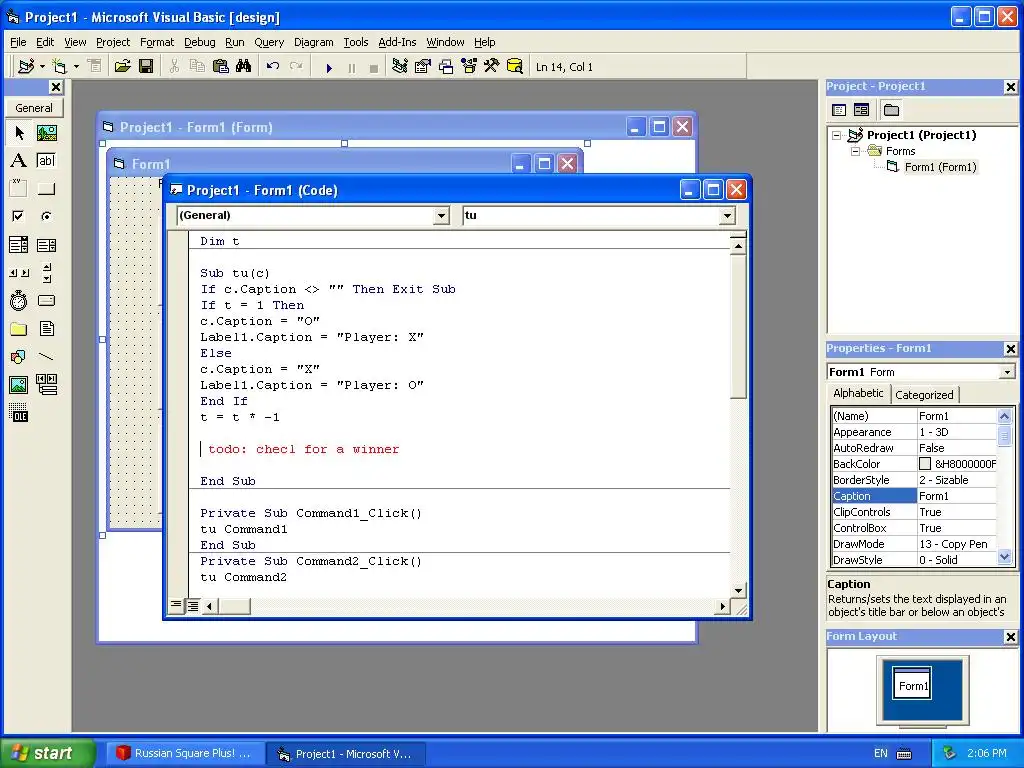The width and height of the screenshot is (1024, 768).
Task: Open the Add Form dropdown arrow
Action: 76,67
